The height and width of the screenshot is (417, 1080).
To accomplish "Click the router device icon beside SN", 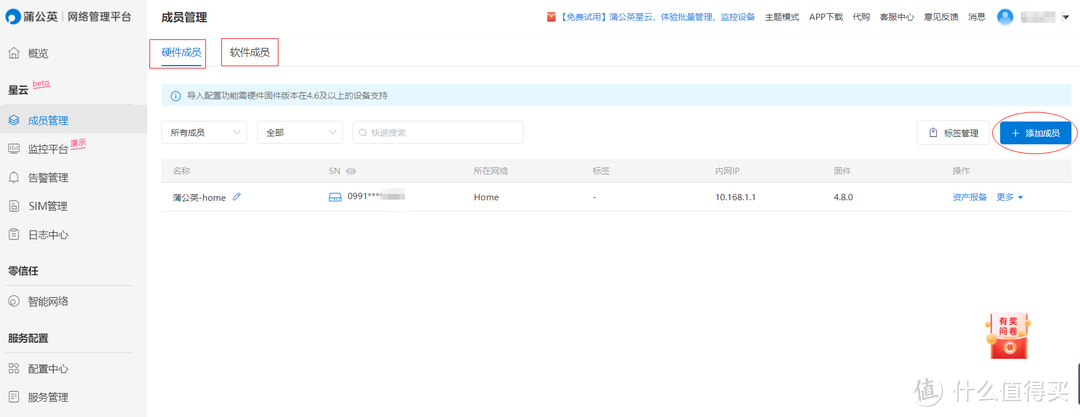I will pyautogui.click(x=335, y=197).
